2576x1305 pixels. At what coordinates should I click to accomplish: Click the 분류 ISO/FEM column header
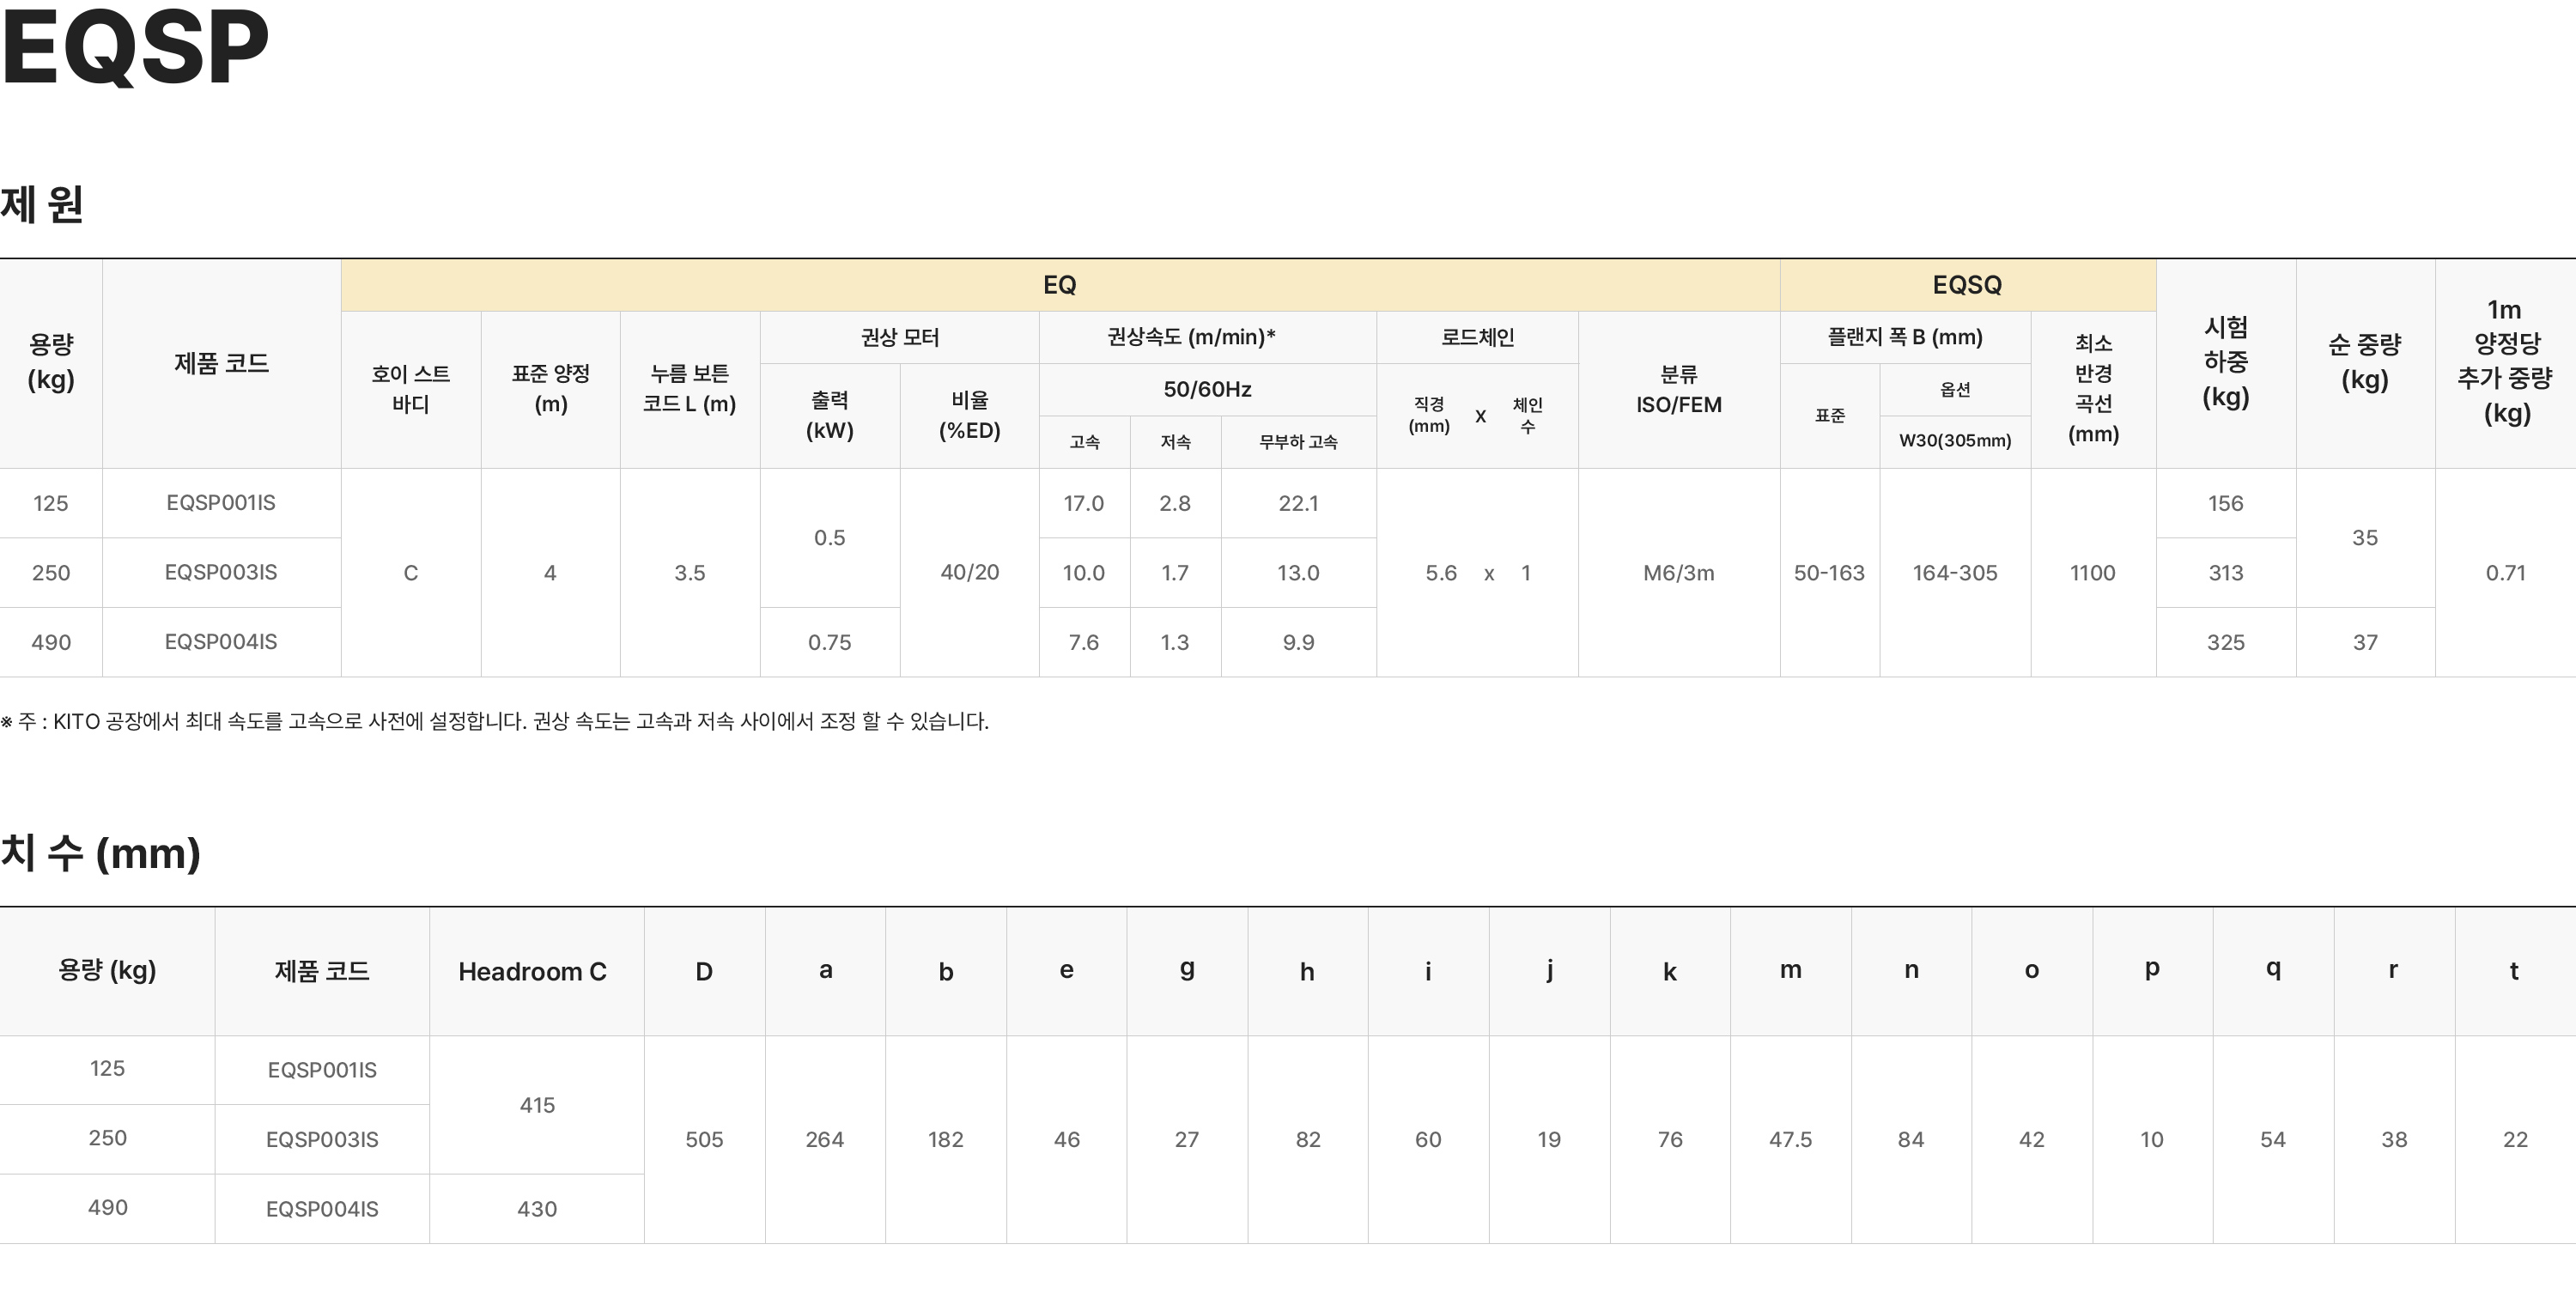click(x=1678, y=389)
